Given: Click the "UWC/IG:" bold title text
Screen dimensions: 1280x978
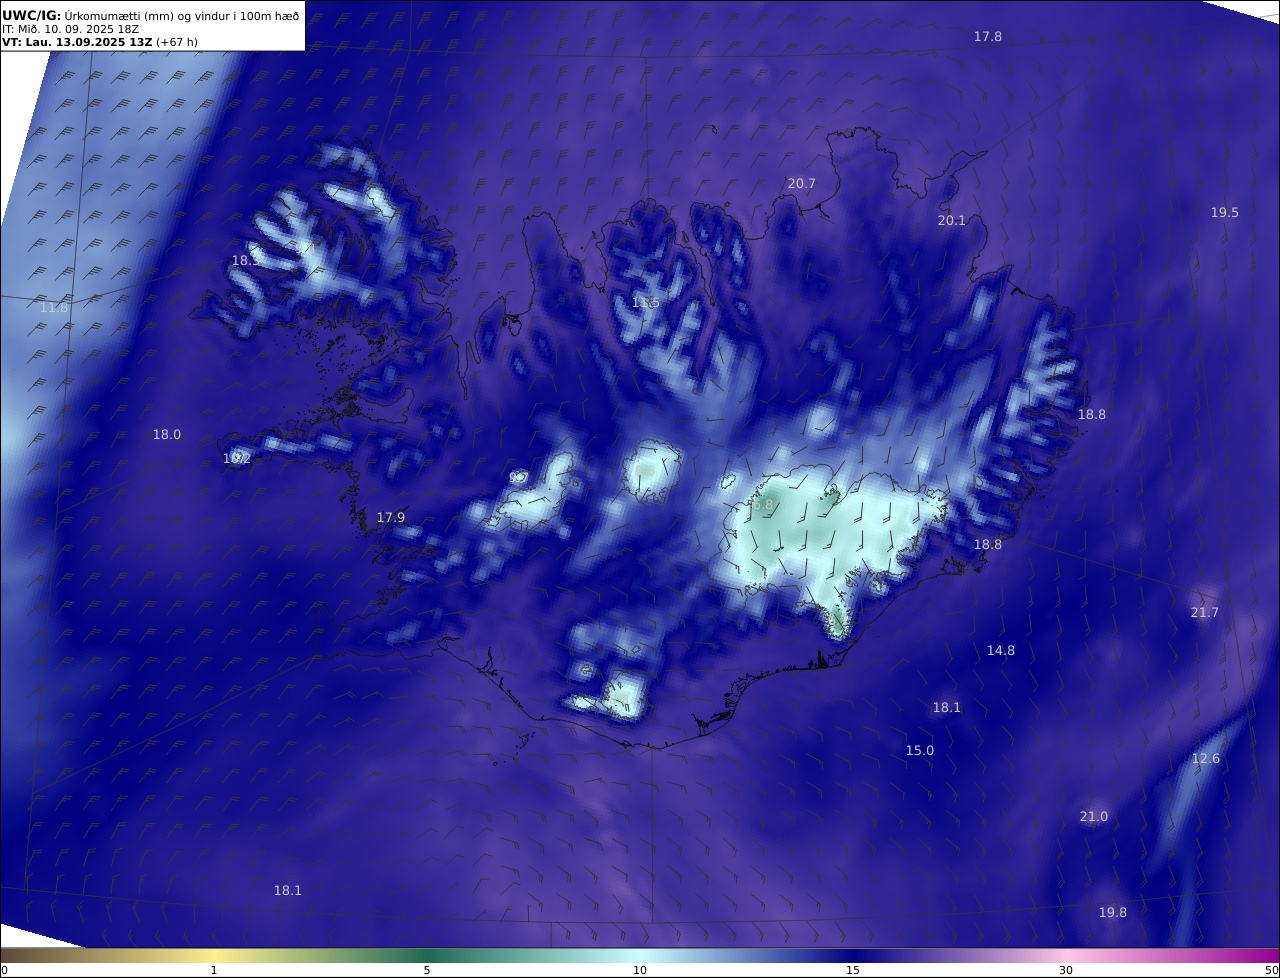Looking at the screenshot, I should pyautogui.click(x=32, y=15).
